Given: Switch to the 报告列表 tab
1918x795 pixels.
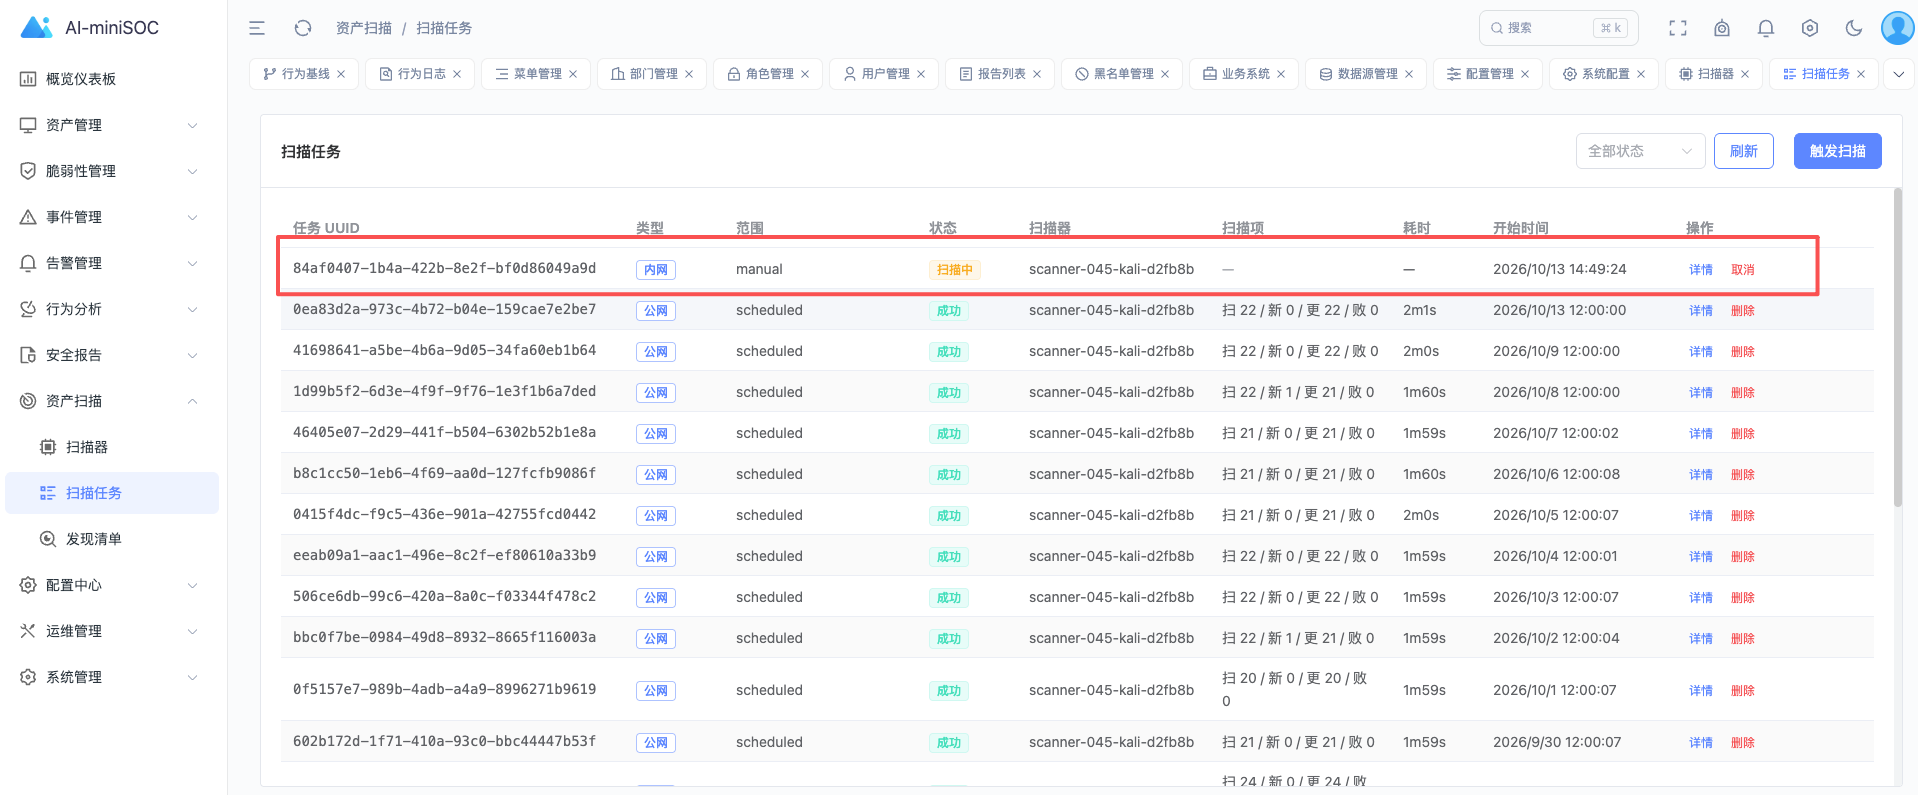Looking at the screenshot, I should pos(1001,74).
